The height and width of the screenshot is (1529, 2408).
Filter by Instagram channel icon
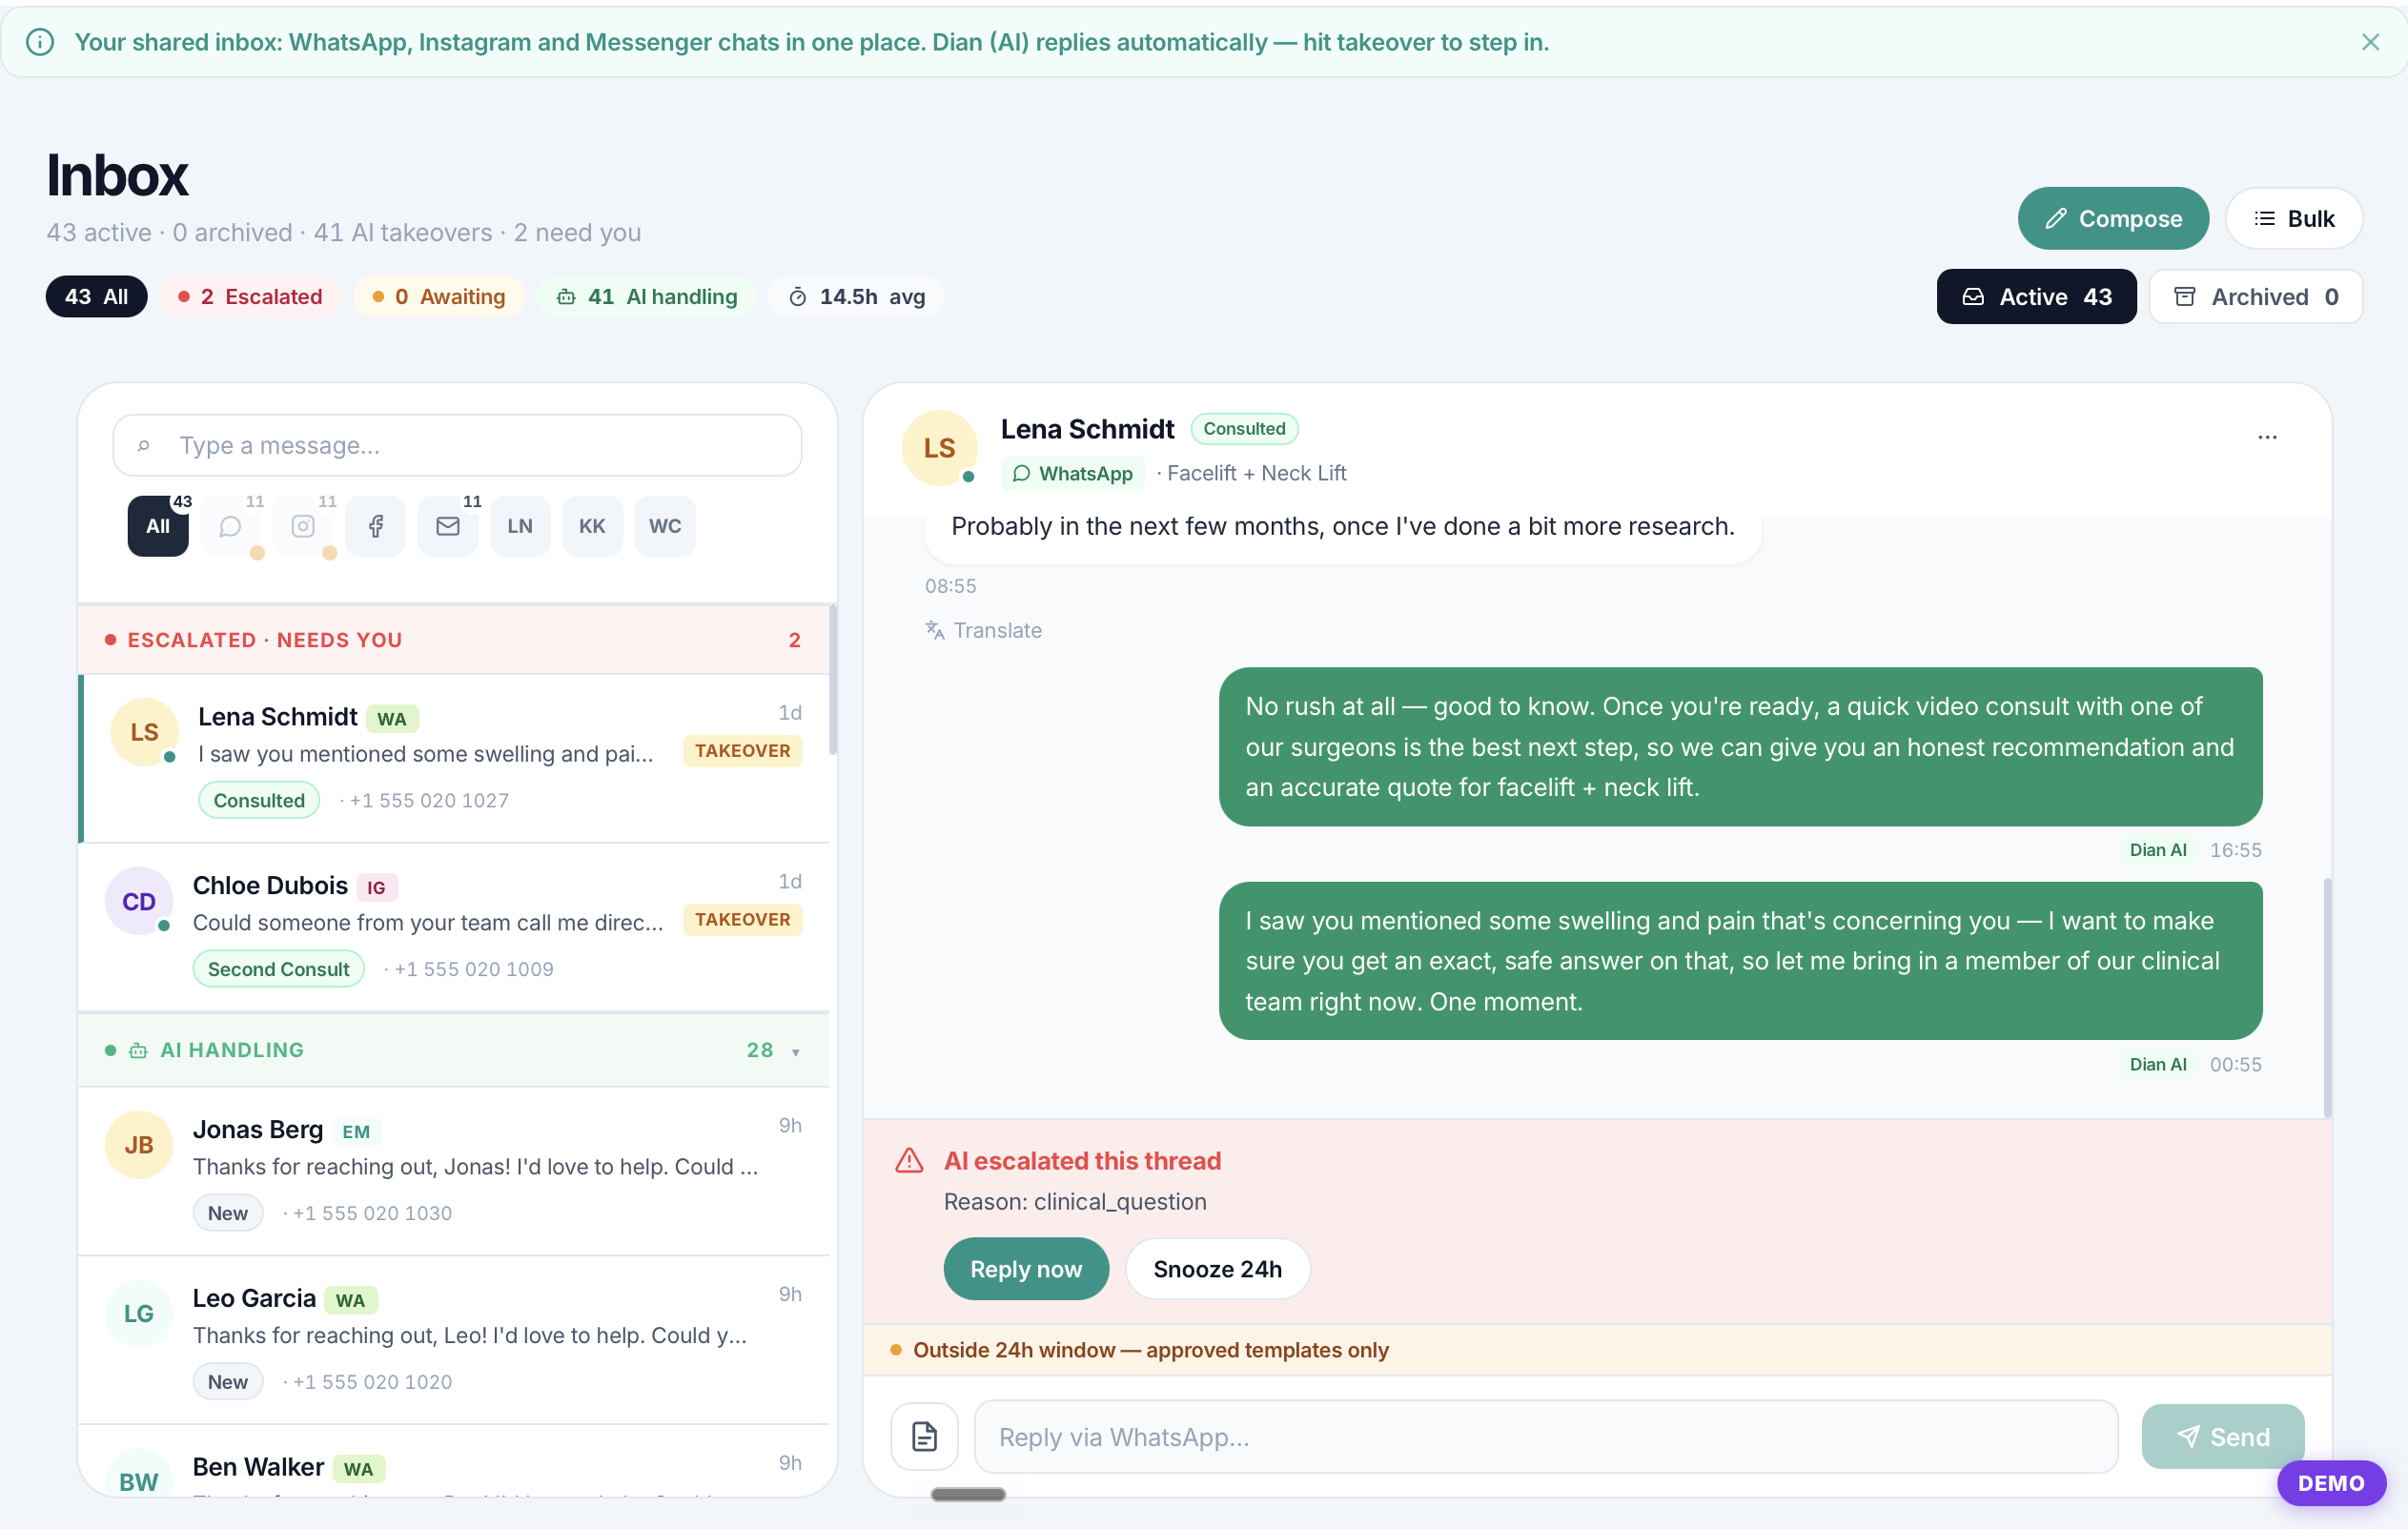(x=303, y=526)
